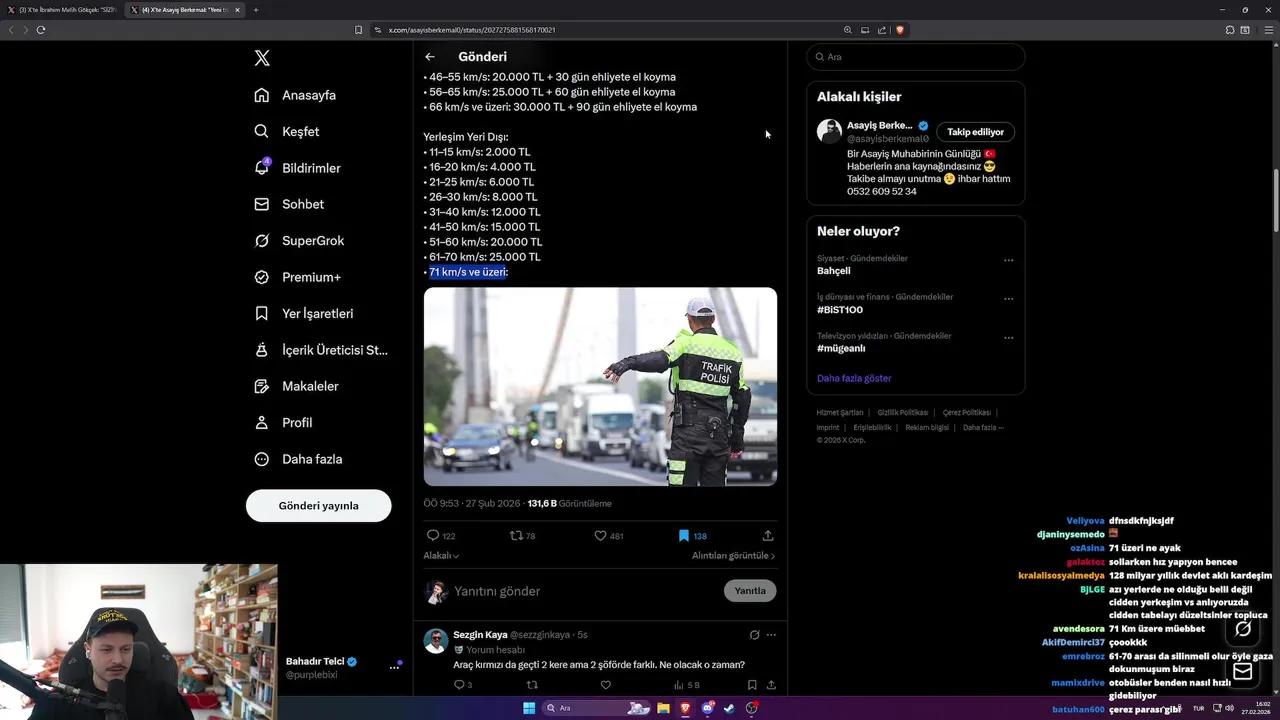Click the Gönderi yayınla button
Viewport: 1280px width, 720px height.
point(318,506)
